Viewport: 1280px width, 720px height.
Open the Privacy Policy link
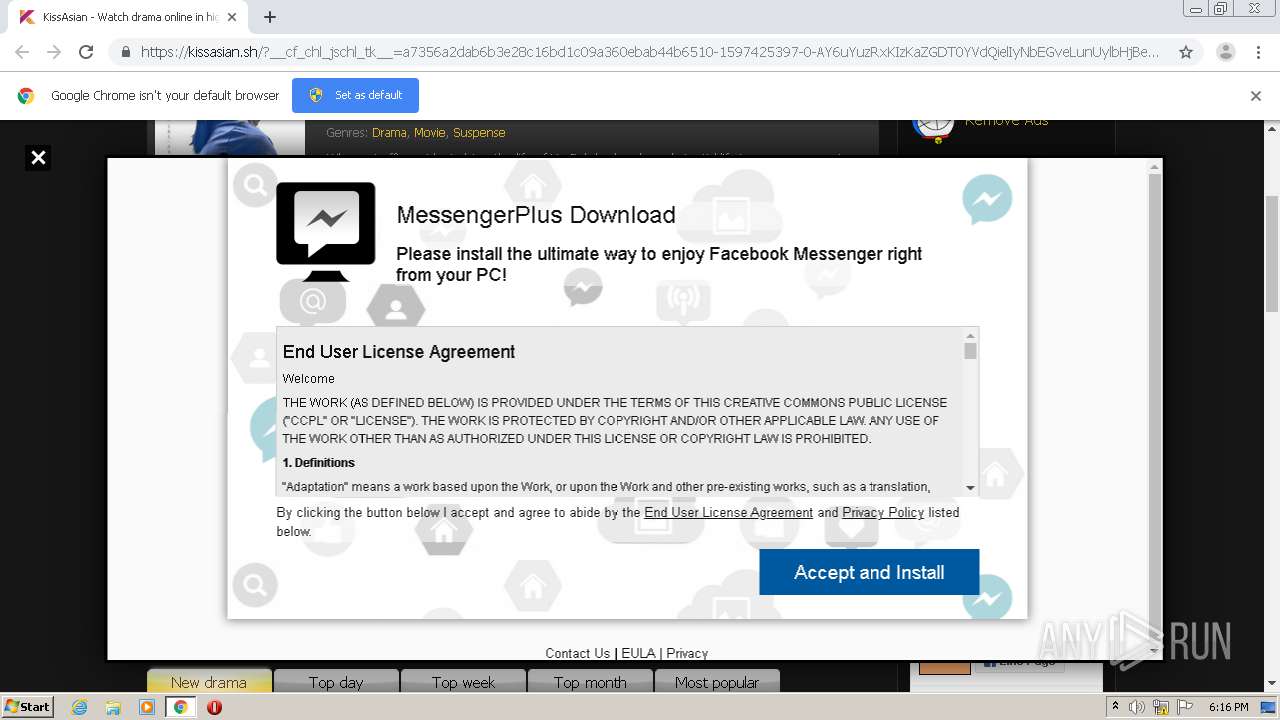click(x=883, y=512)
